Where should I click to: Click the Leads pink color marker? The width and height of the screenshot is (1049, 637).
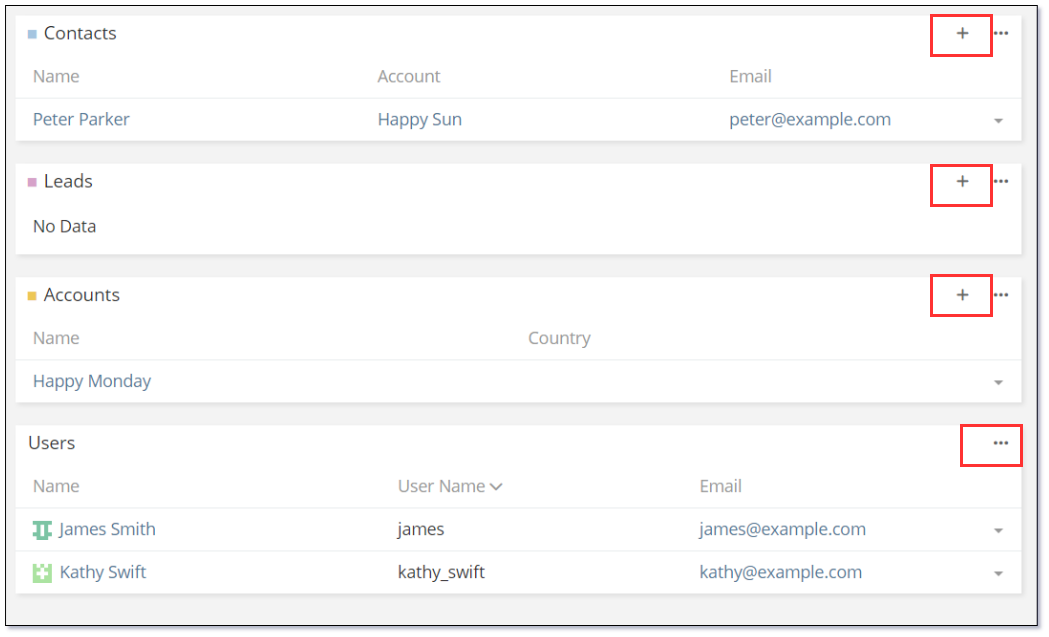pyautogui.click(x=32, y=182)
